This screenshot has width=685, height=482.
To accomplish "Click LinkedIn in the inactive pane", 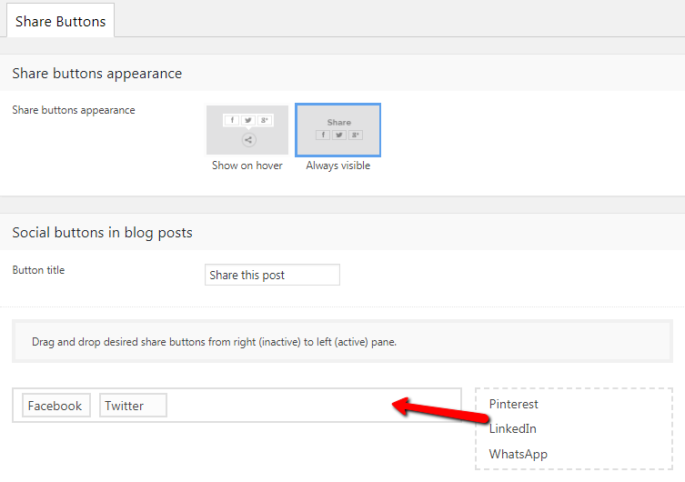I will (x=513, y=429).
